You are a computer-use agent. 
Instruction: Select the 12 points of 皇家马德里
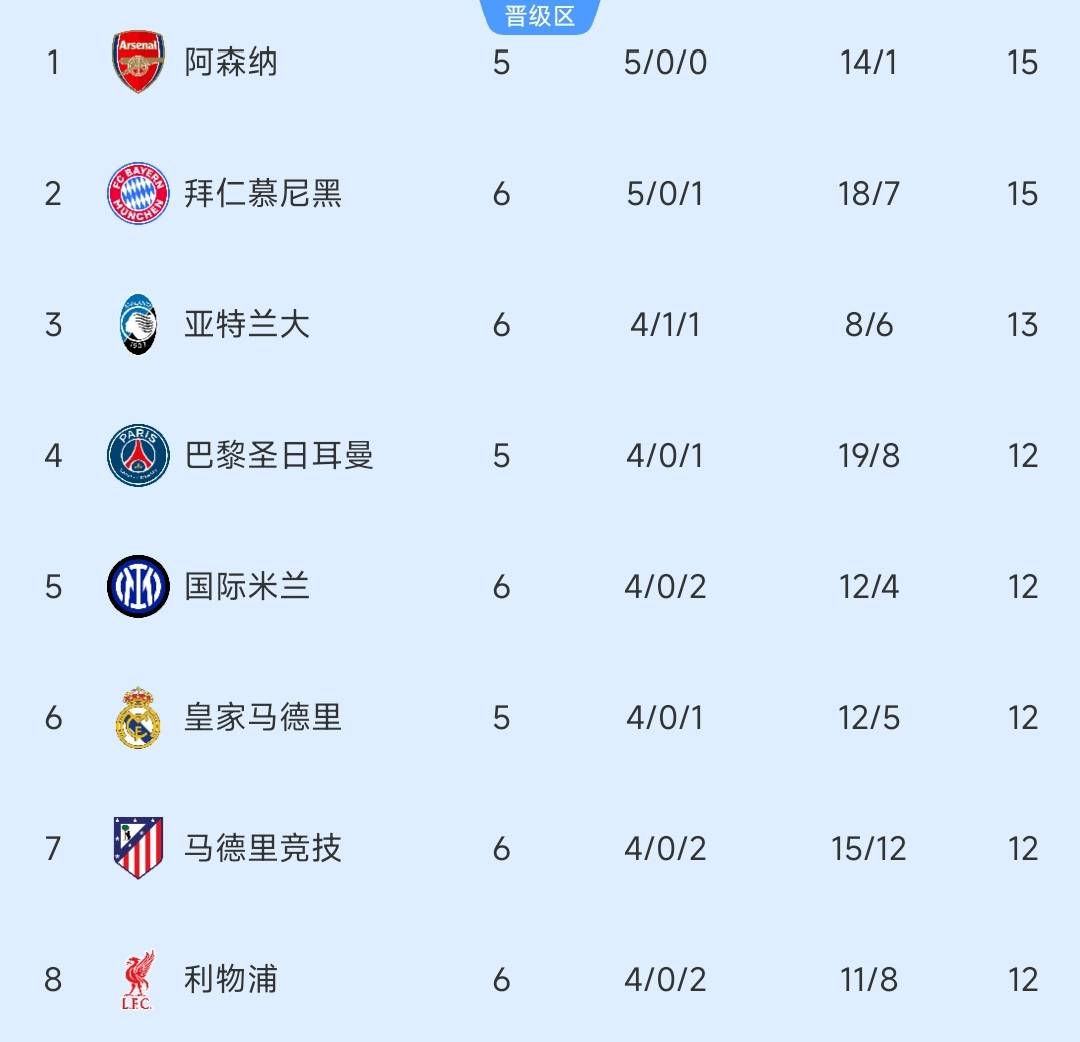1022,718
